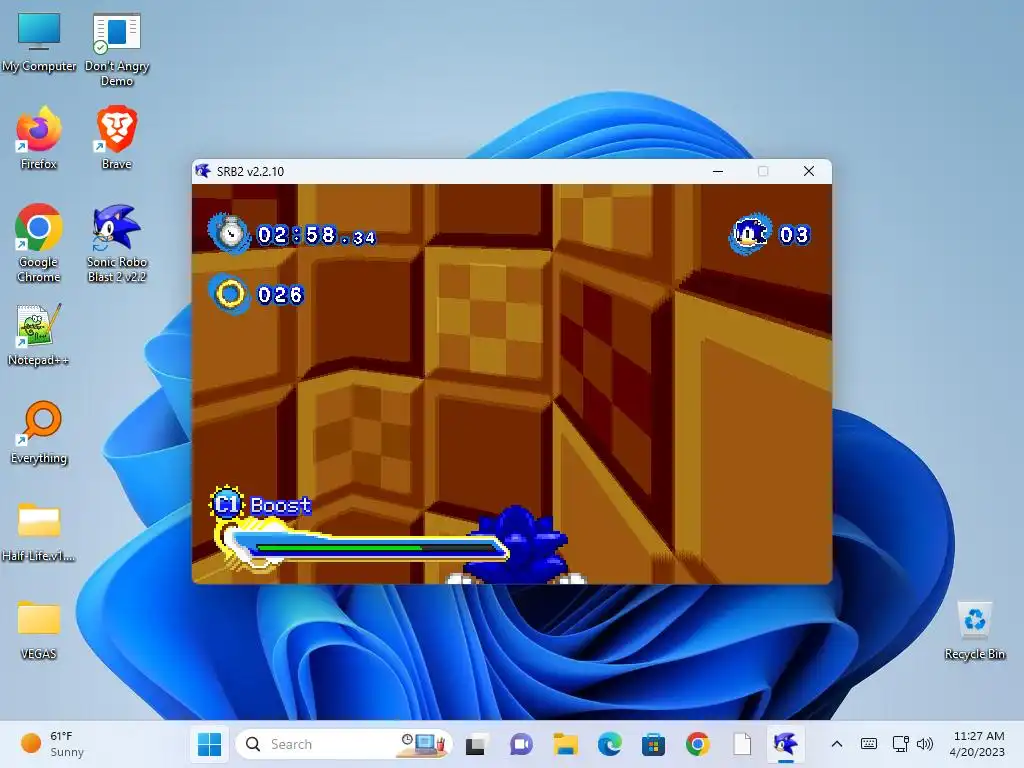Image resolution: width=1024 pixels, height=768 pixels.
Task: Click the 02:58.34 timer text
Action: coord(317,235)
